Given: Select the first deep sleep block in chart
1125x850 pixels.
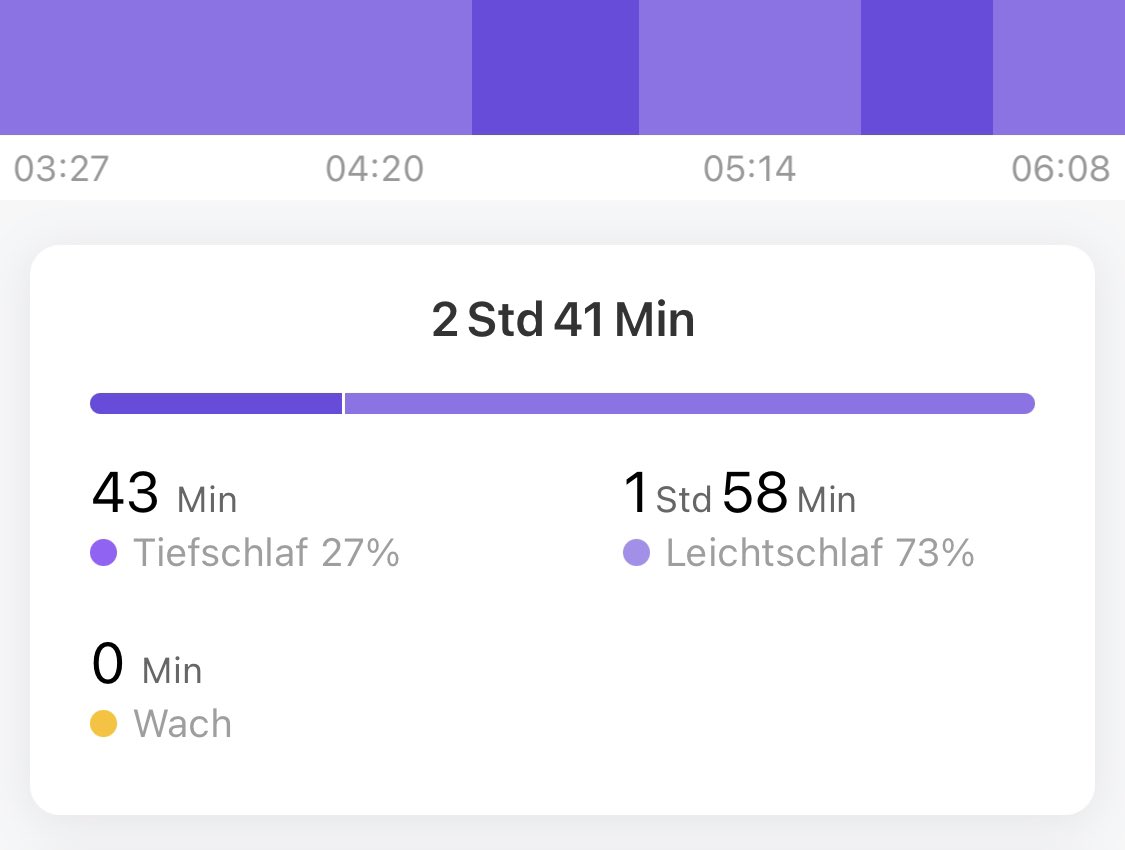Looking at the screenshot, I should 555,67.
